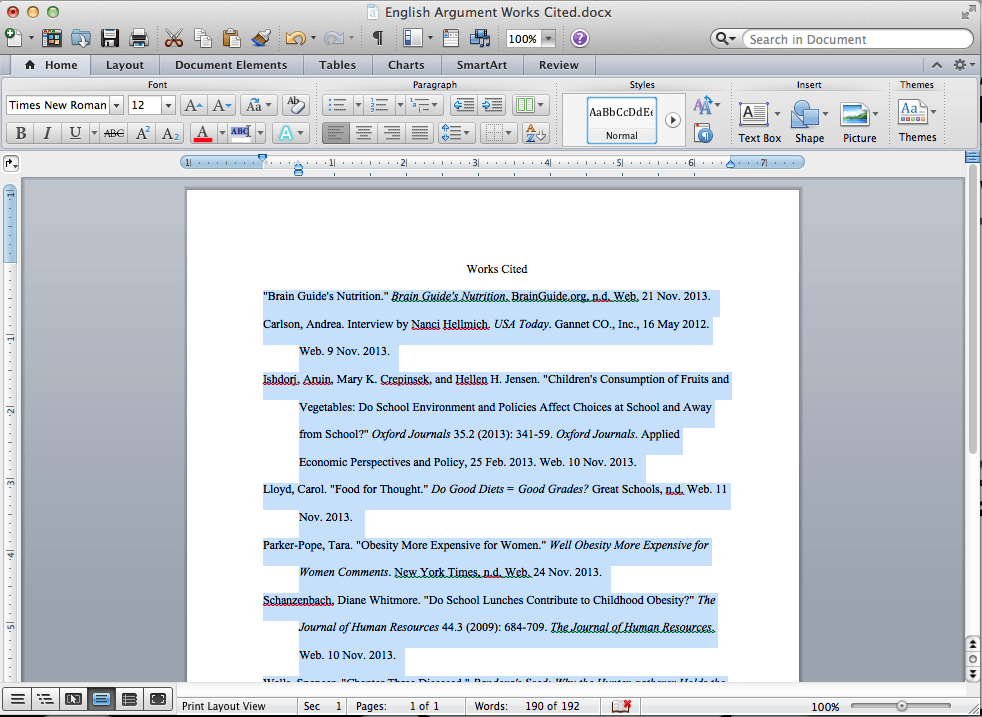
Task: Switch to the Layout tab
Action: (125, 65)
